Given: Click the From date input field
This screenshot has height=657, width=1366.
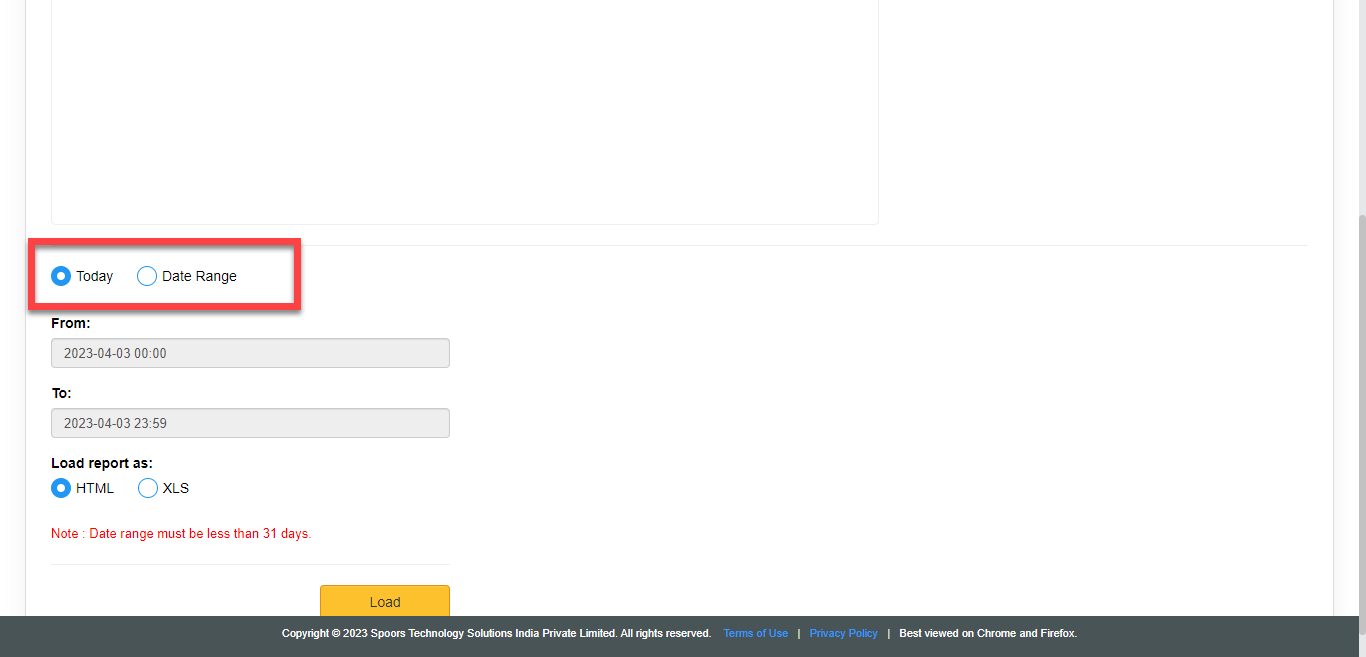Looking at the screenshot, I should point(250,353).
